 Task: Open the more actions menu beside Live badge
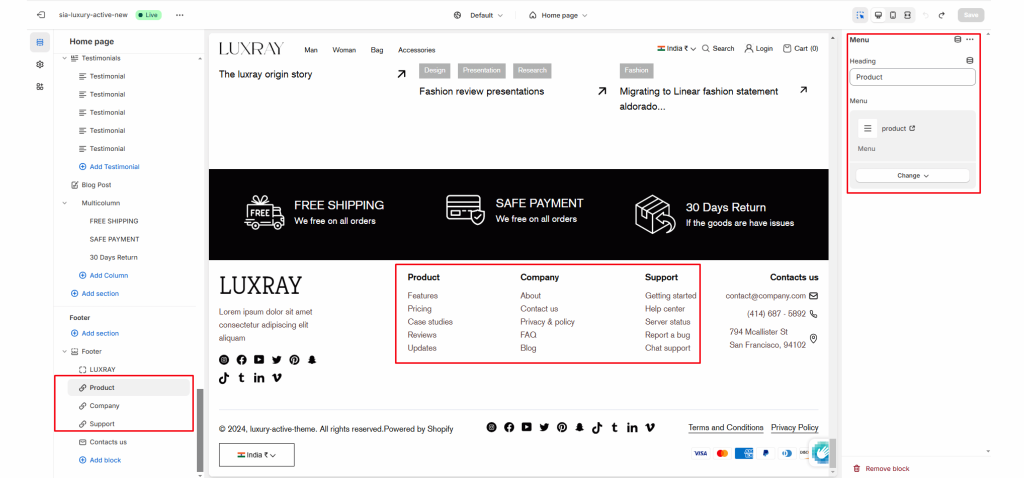point(180,15)
